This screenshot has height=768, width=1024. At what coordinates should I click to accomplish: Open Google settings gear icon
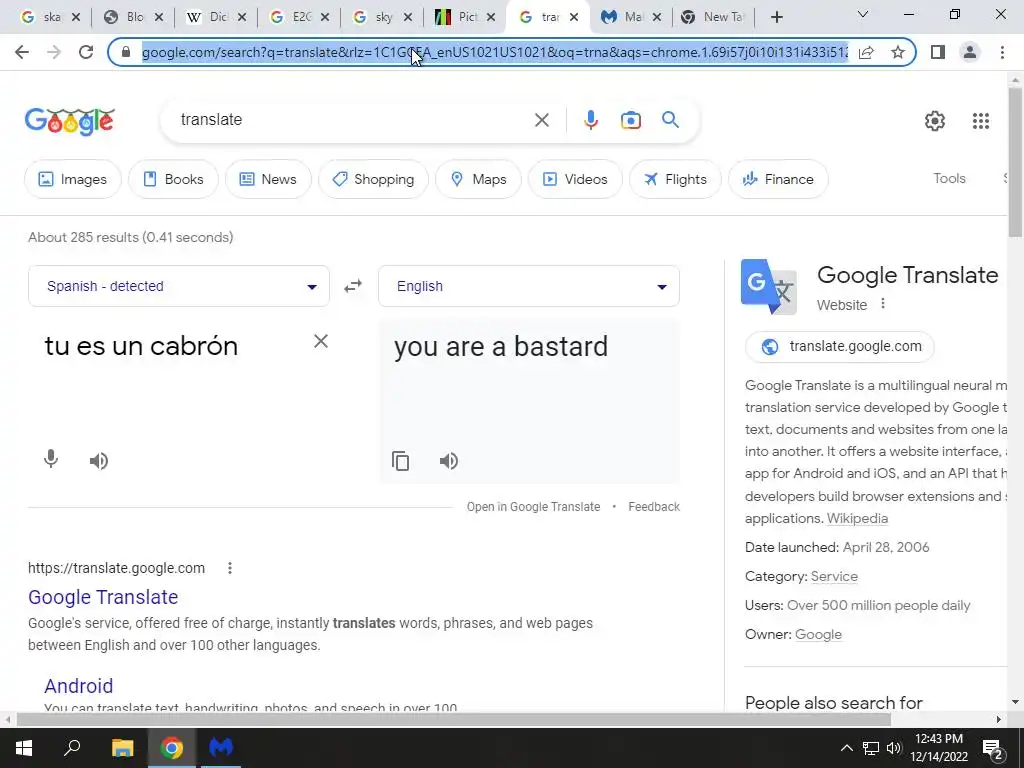(x=935, y=121)
